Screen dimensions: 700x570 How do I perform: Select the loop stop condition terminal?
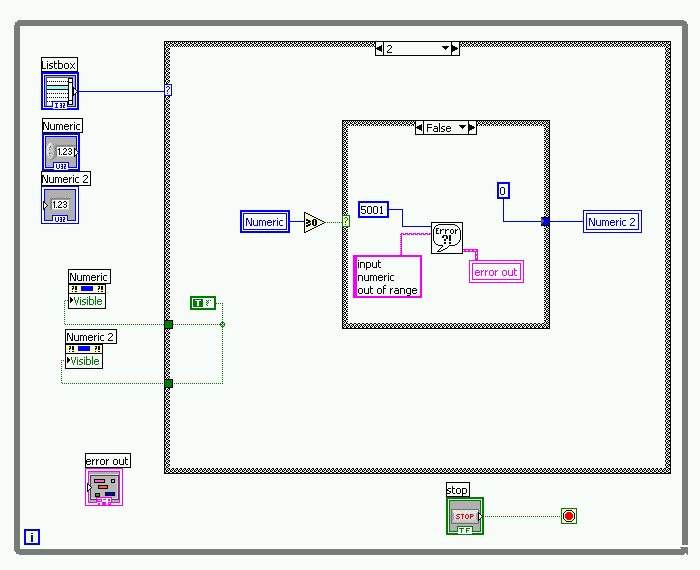569,516
